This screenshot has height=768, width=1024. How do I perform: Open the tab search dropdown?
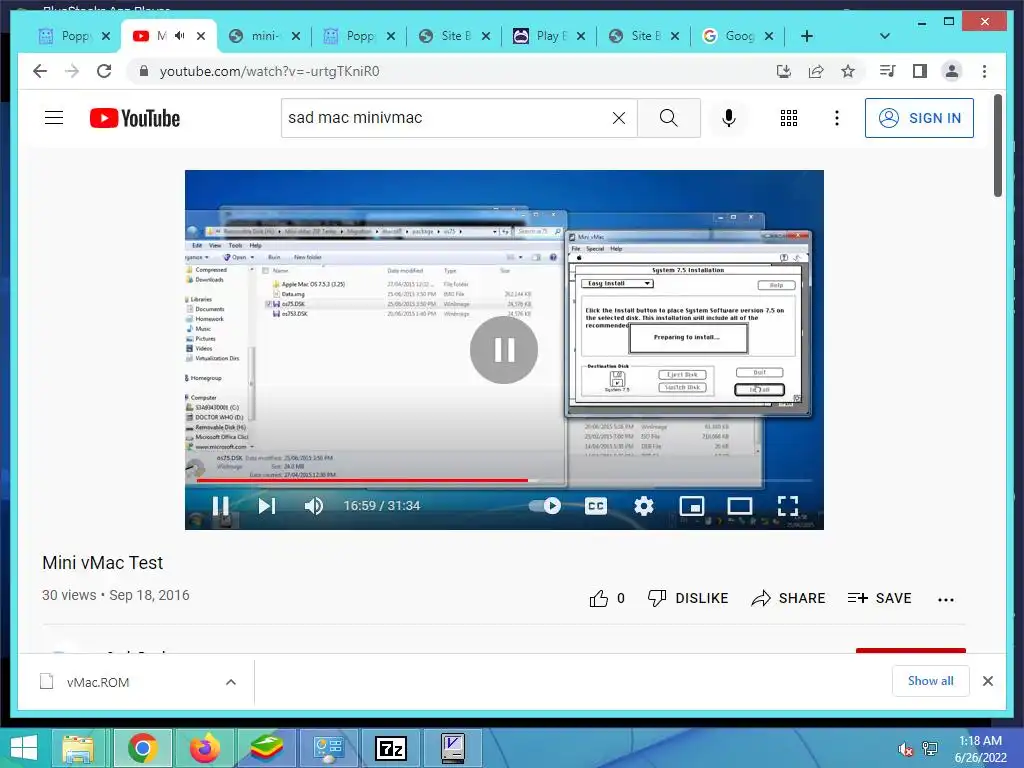pyautogui.click(x=885, y=36)
